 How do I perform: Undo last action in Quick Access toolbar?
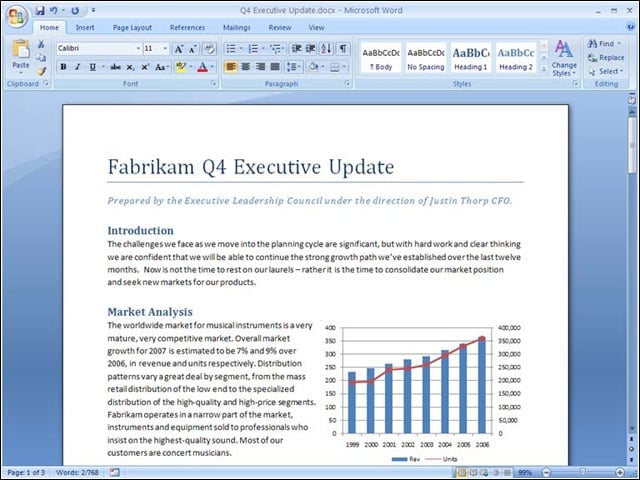coord(53,11)
